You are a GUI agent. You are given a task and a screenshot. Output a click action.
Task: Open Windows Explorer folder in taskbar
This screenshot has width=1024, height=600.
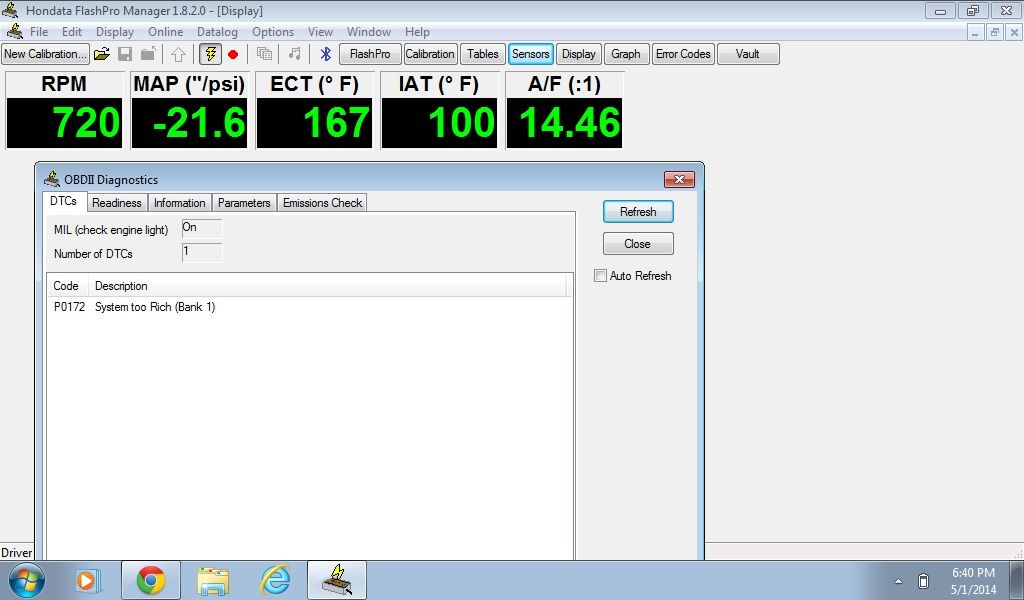coord(213,580)
